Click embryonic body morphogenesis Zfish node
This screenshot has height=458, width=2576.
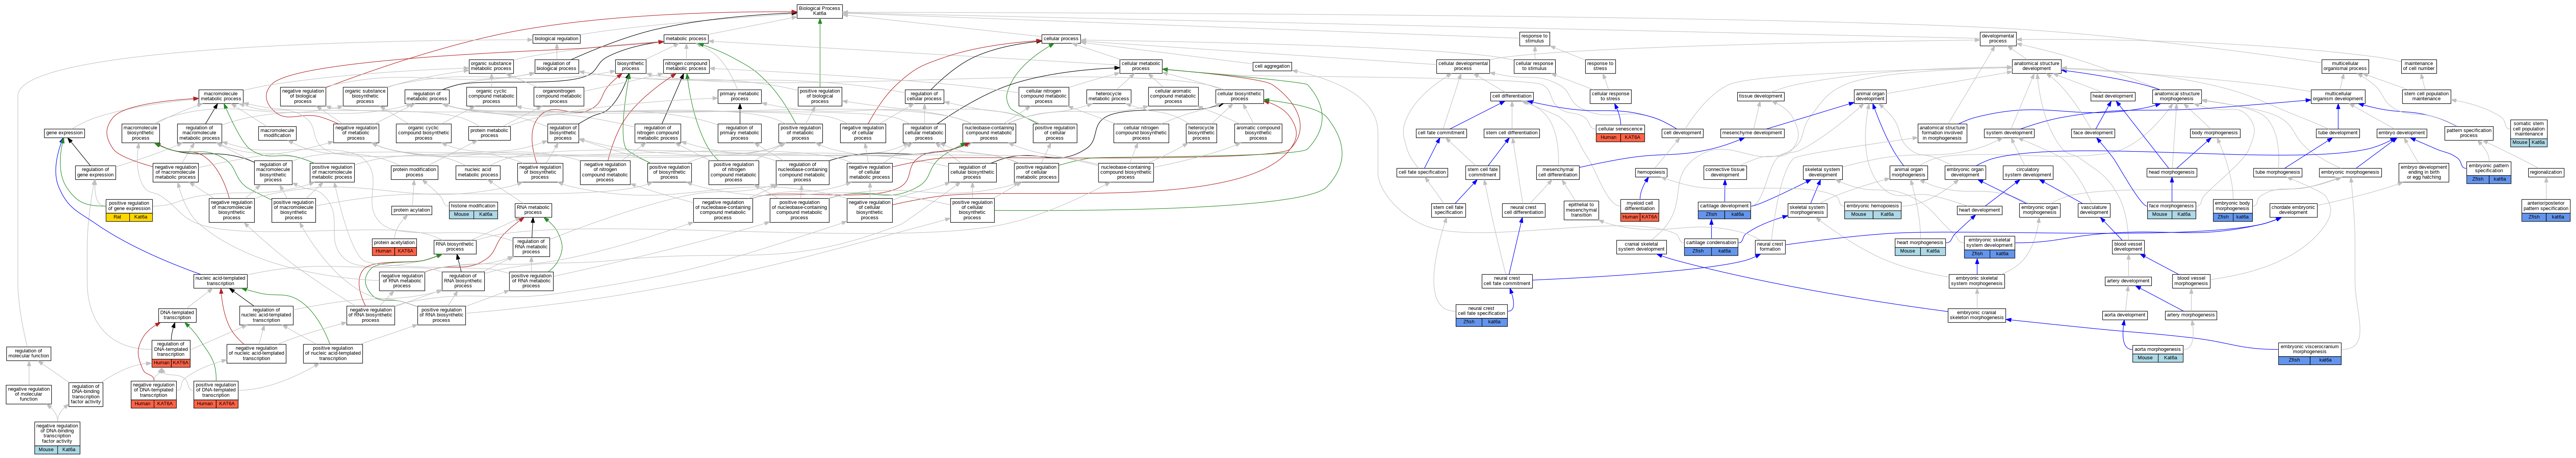pos(2232,210)
